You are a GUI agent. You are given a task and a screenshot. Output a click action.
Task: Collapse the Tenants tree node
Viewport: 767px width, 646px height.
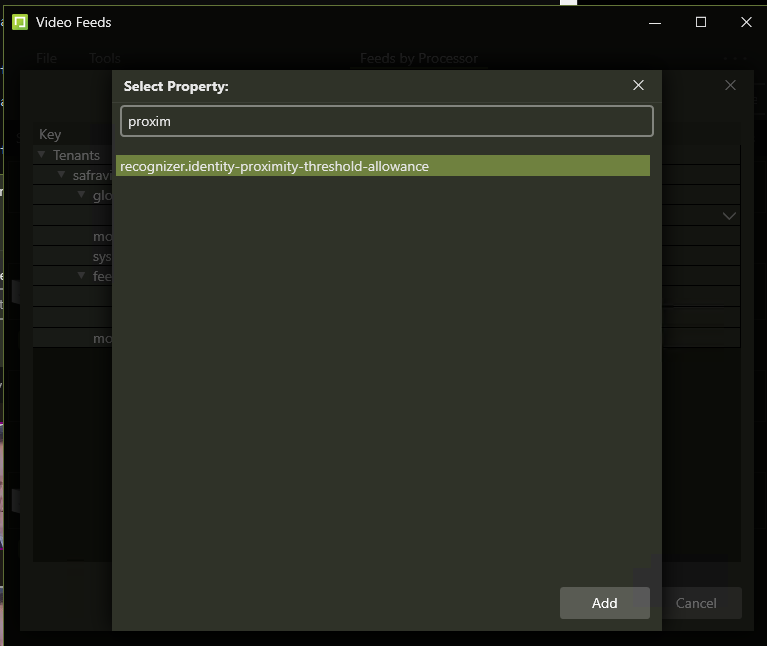tap(42, 155)
